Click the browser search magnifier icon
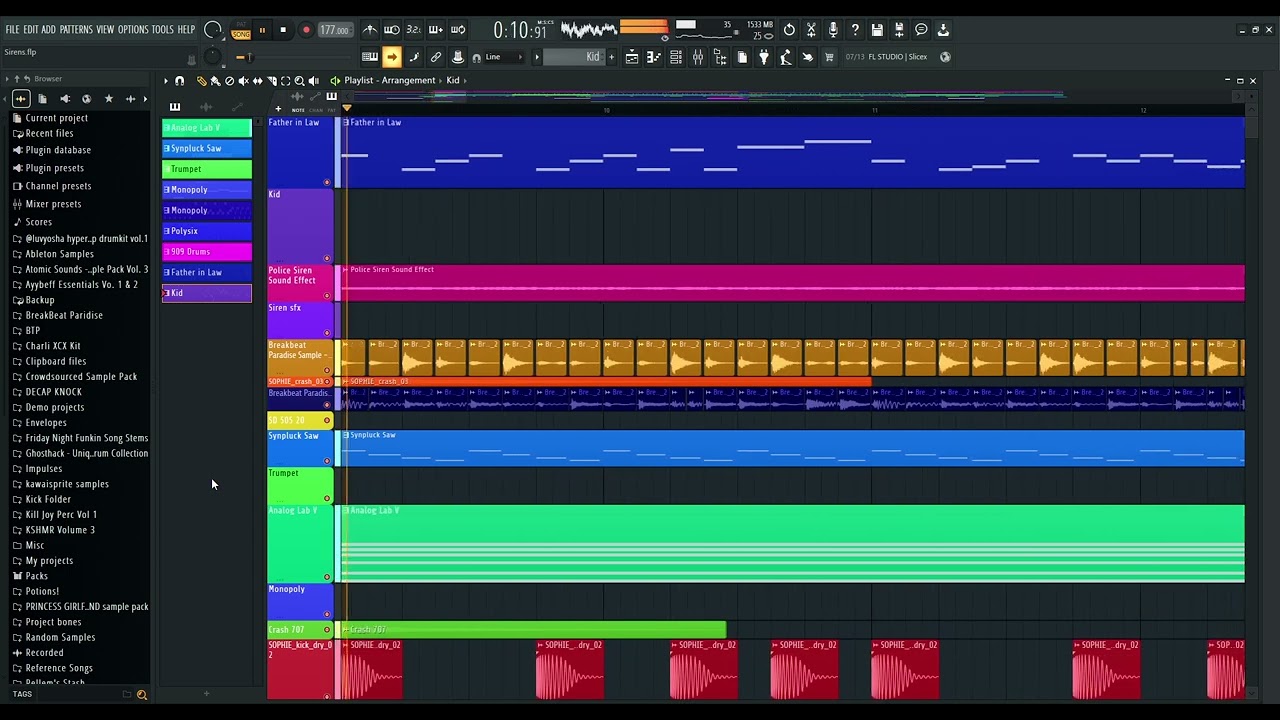 coord(142,694)
